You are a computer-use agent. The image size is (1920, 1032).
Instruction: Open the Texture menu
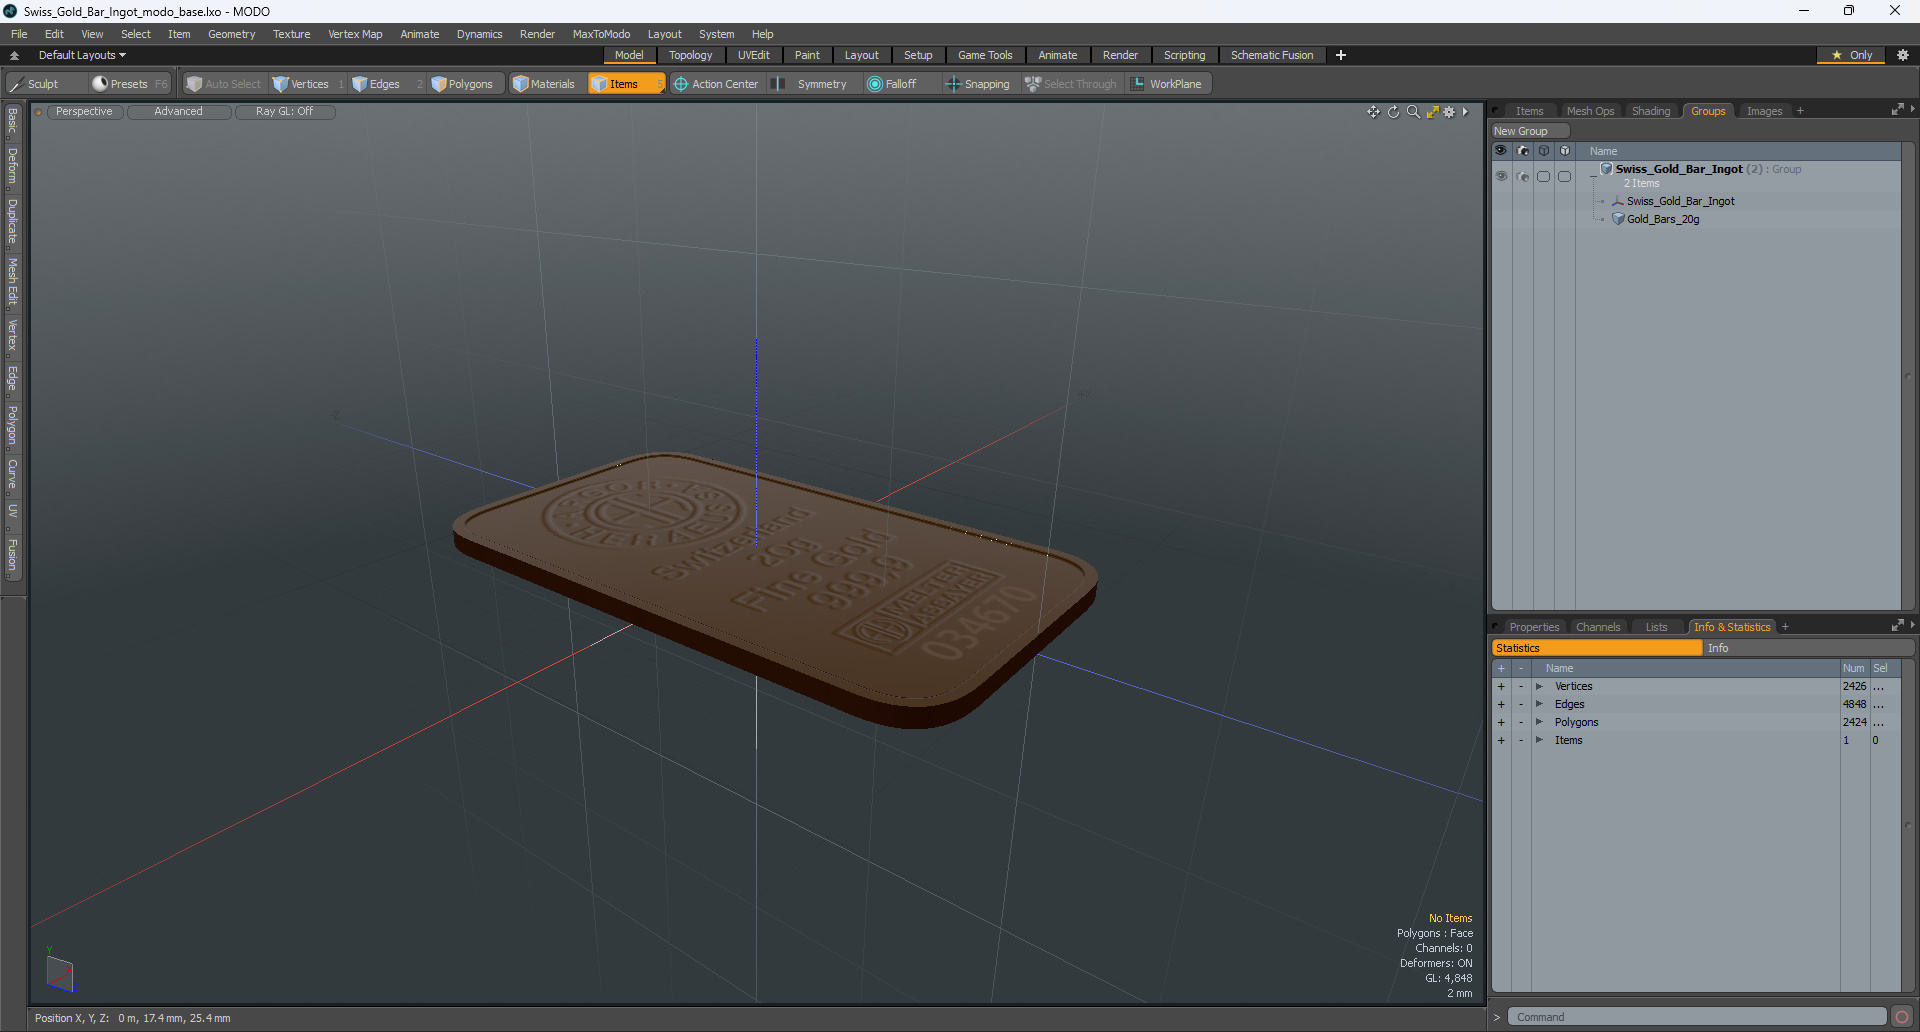(x=291, y=34)
